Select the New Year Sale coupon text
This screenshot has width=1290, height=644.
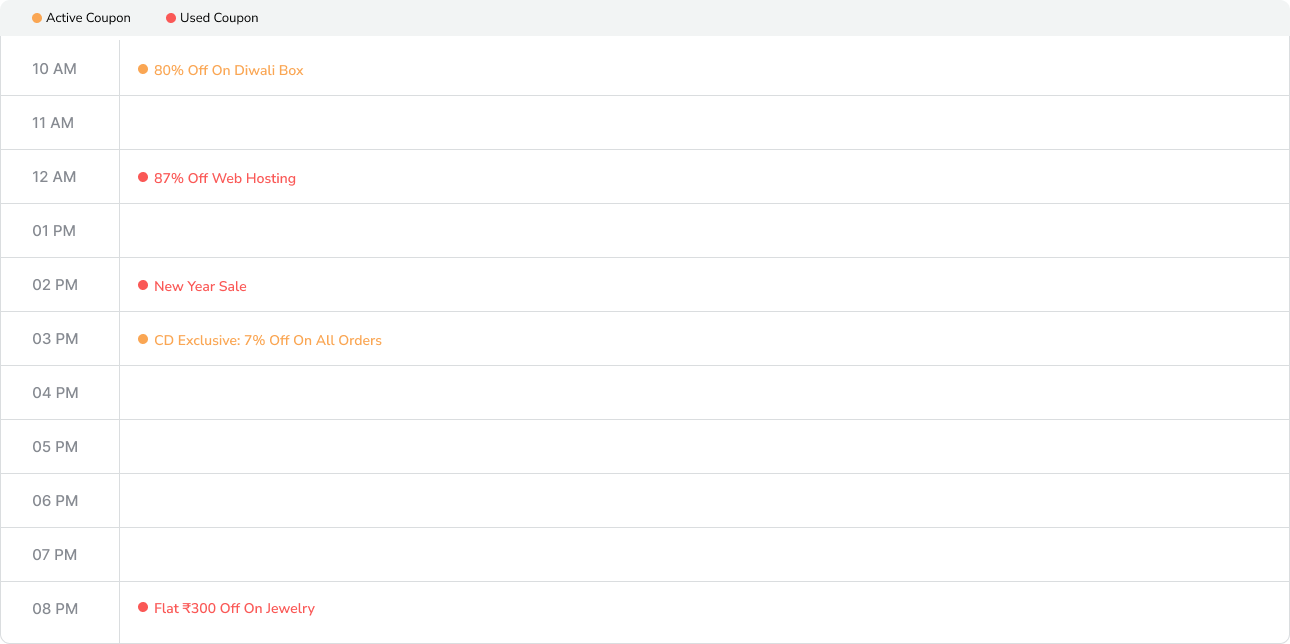coord(200,286)
